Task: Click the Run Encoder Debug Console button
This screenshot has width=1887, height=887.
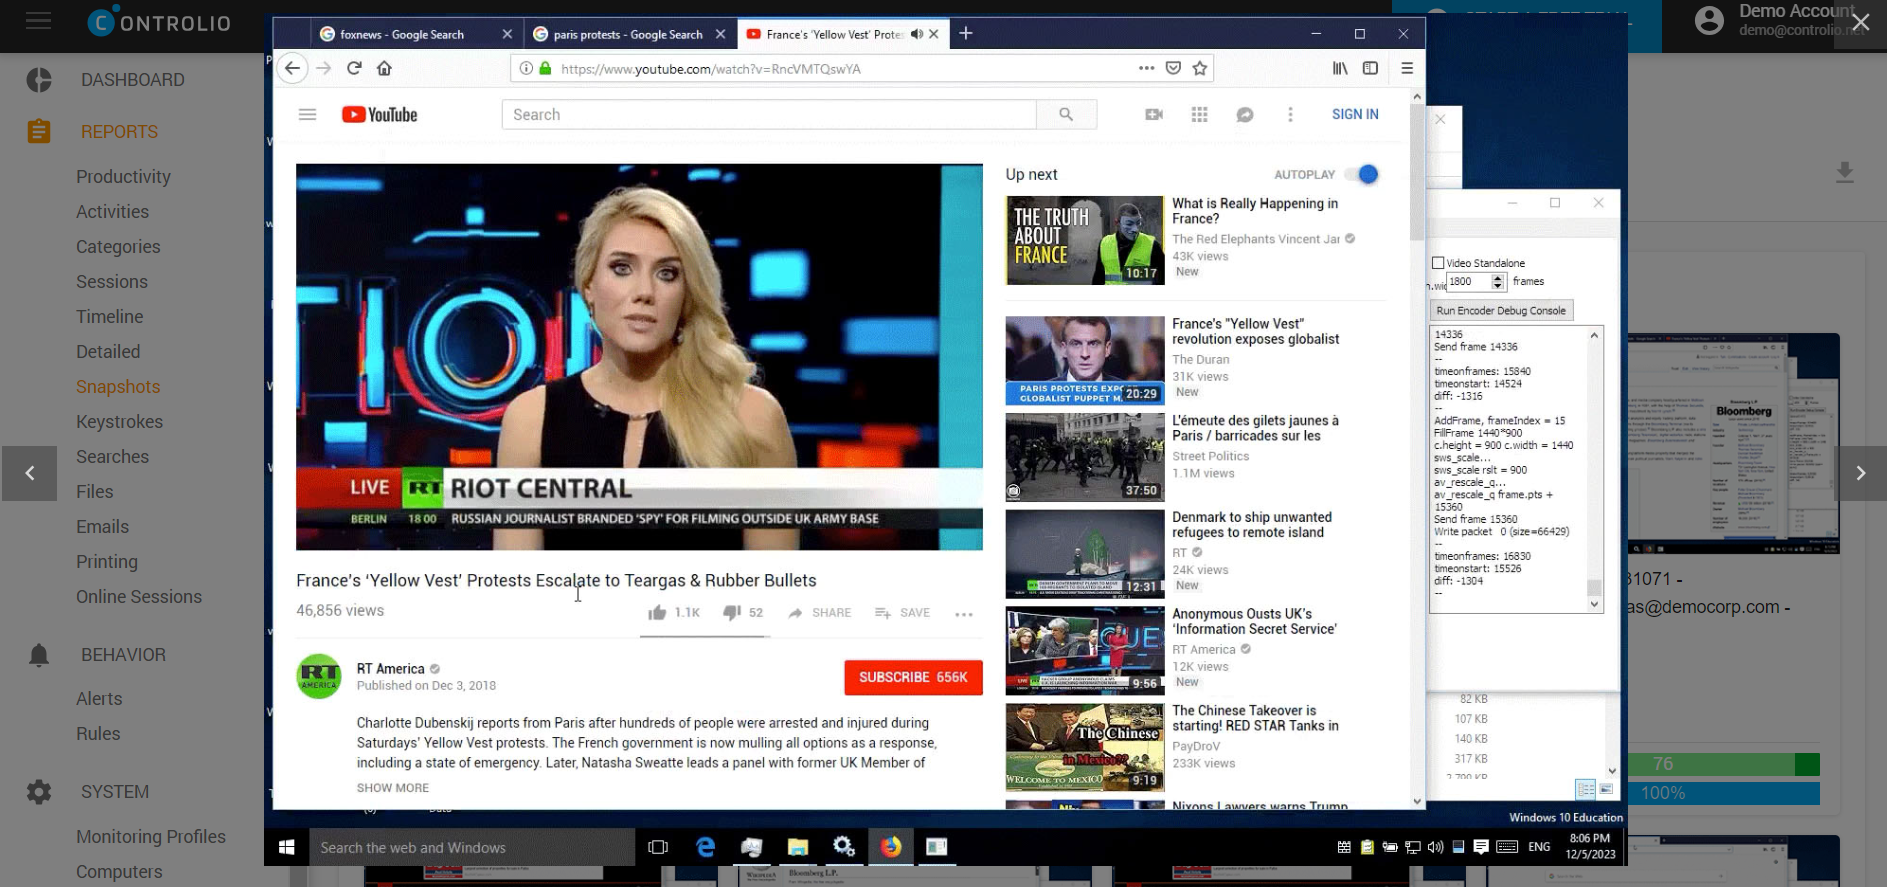Action: (x=1500, y=311)
